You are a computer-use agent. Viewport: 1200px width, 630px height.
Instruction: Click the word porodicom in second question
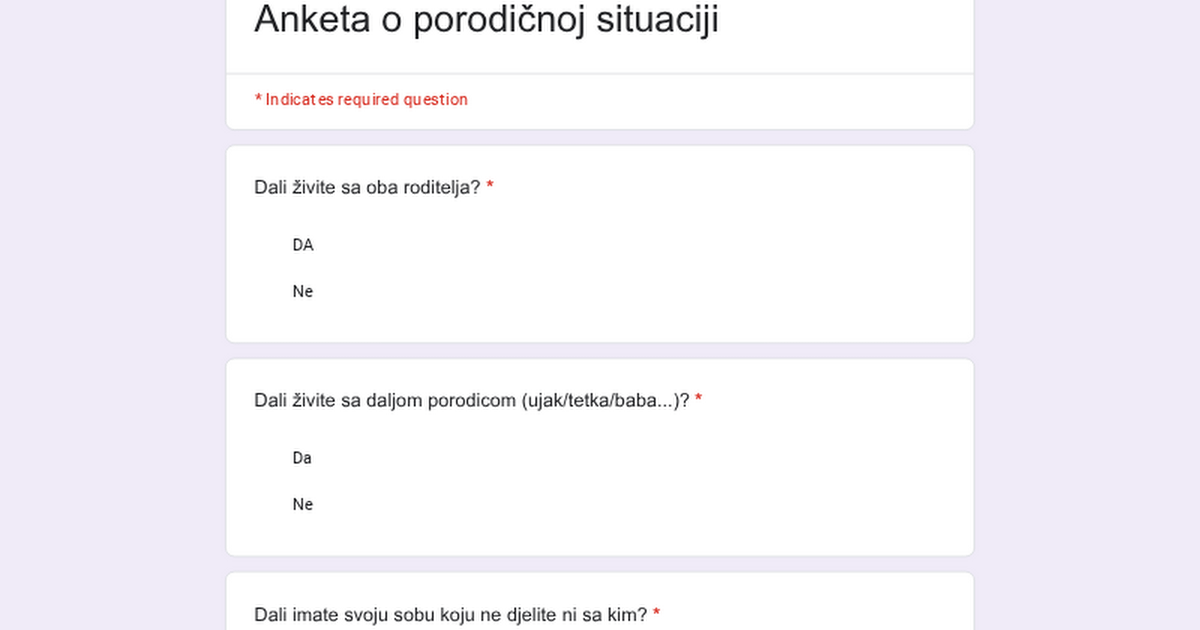(471, 401)
